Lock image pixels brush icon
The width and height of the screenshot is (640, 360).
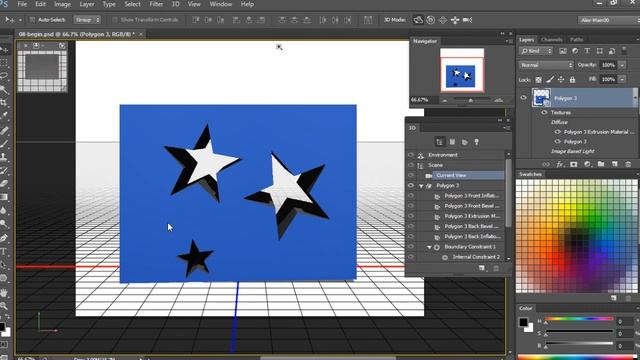click(550, 80)
